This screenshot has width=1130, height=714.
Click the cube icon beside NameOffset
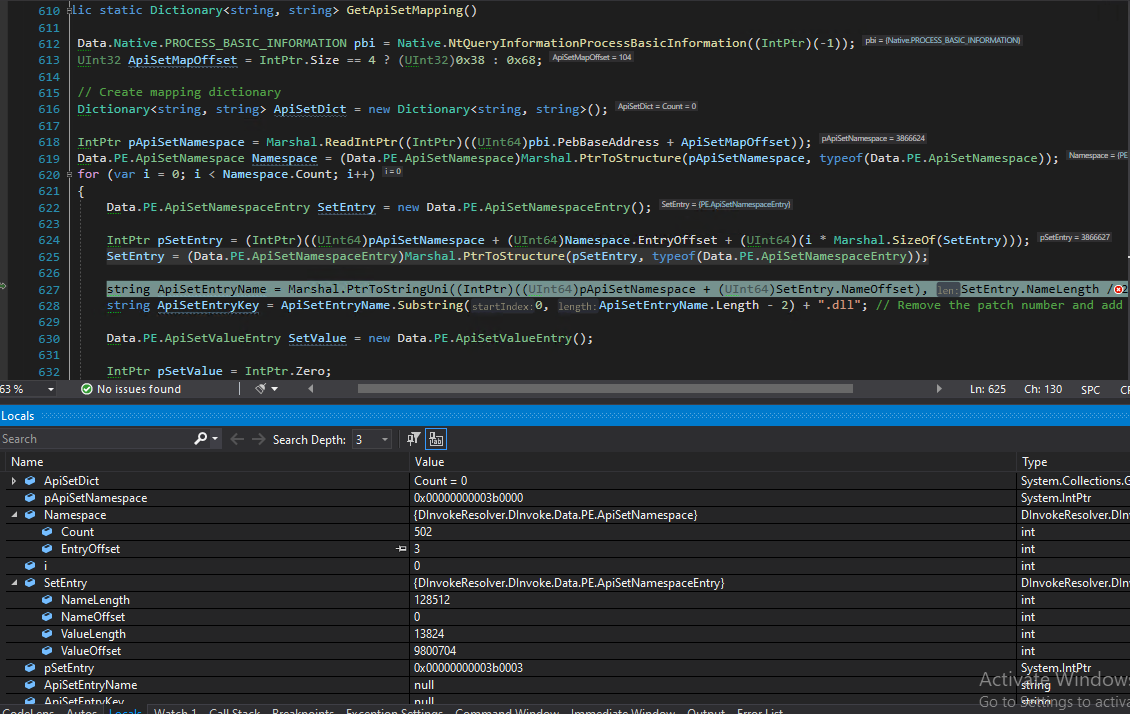[47, 617]
